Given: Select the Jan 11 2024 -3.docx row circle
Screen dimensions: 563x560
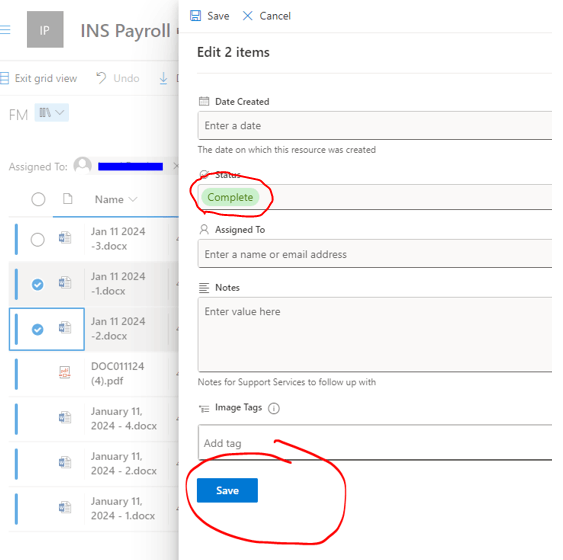Looking at the screenshot, I should [x=38, y=239].
